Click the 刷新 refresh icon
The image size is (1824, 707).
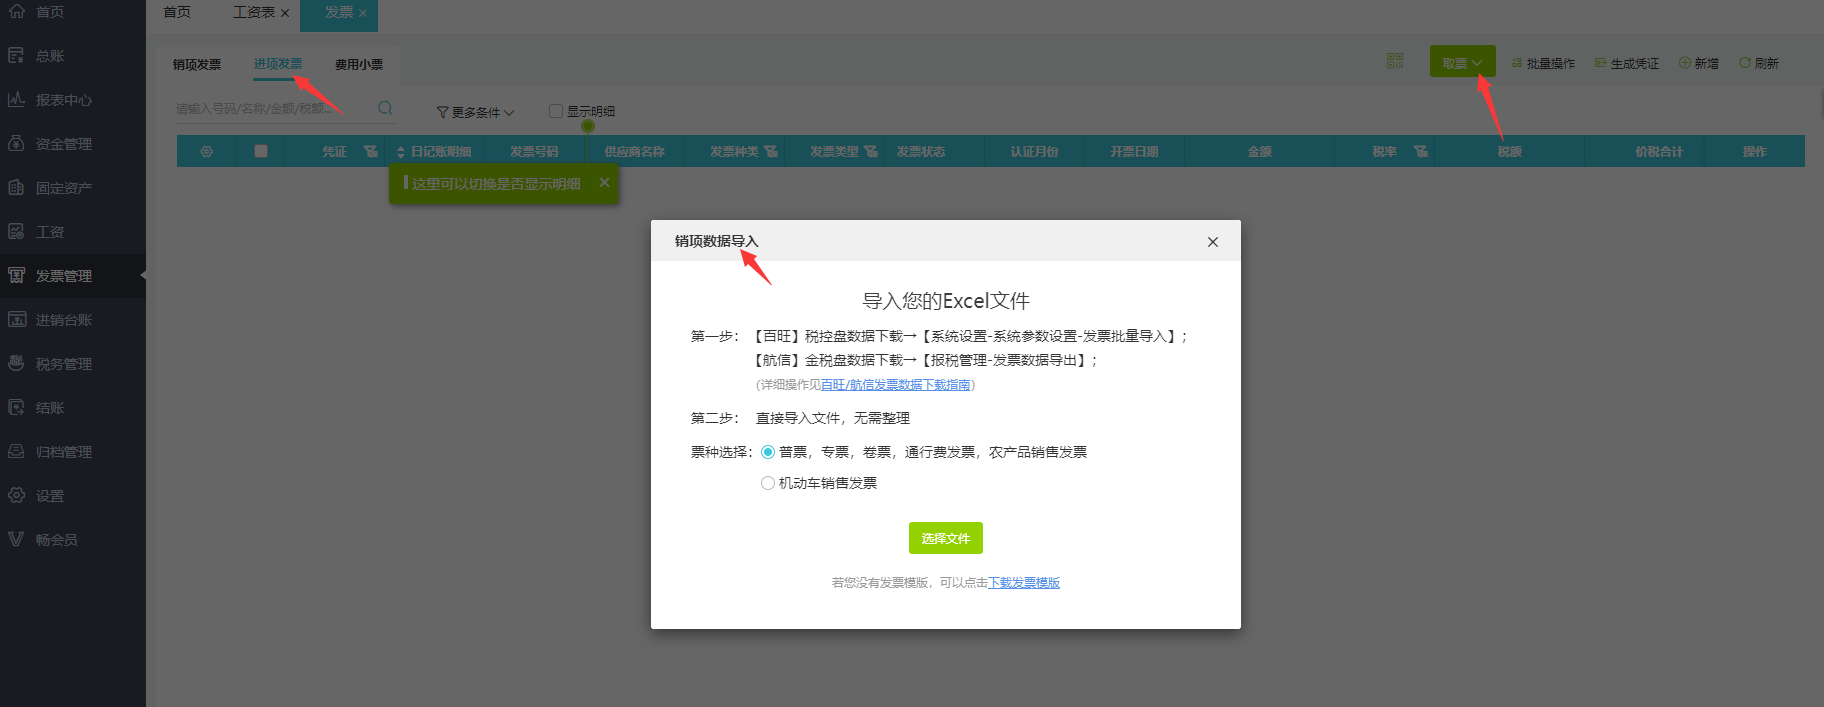tap(1745, 63)
